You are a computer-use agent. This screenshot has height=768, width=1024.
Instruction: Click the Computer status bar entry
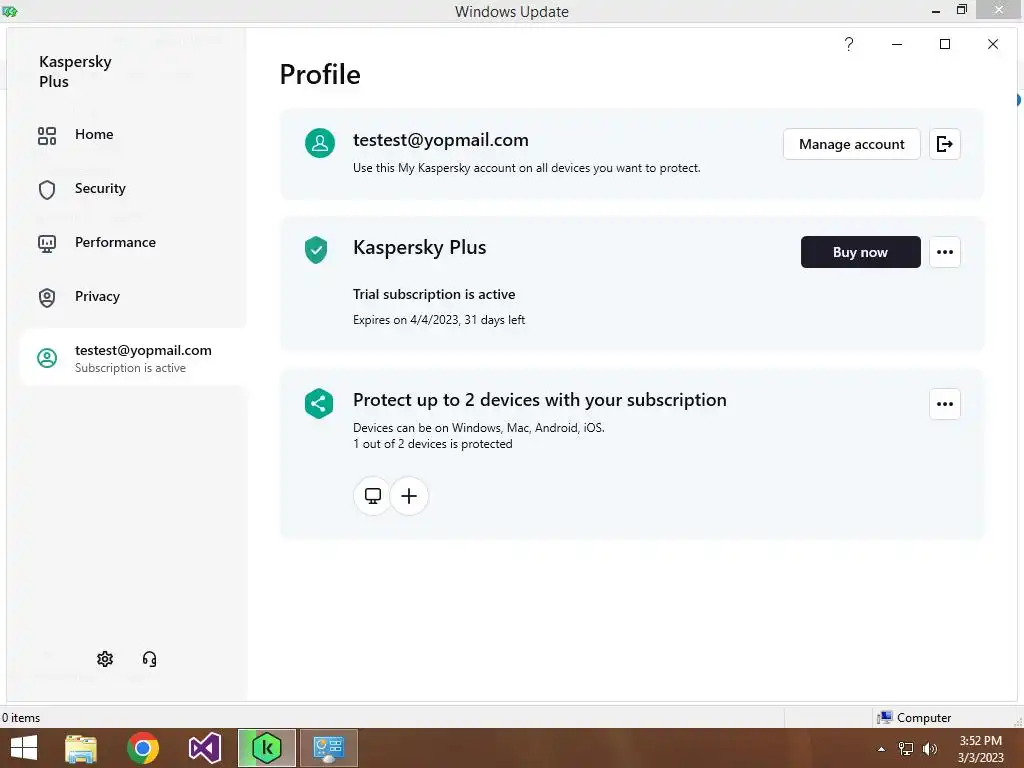coord(914,718)
